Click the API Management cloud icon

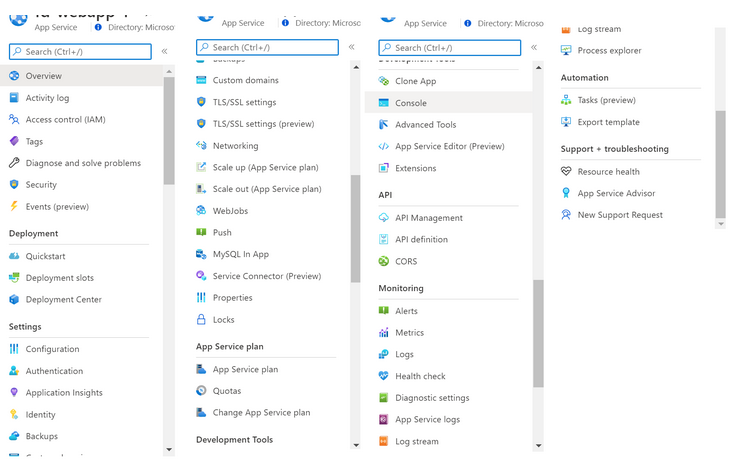point(384,218)
